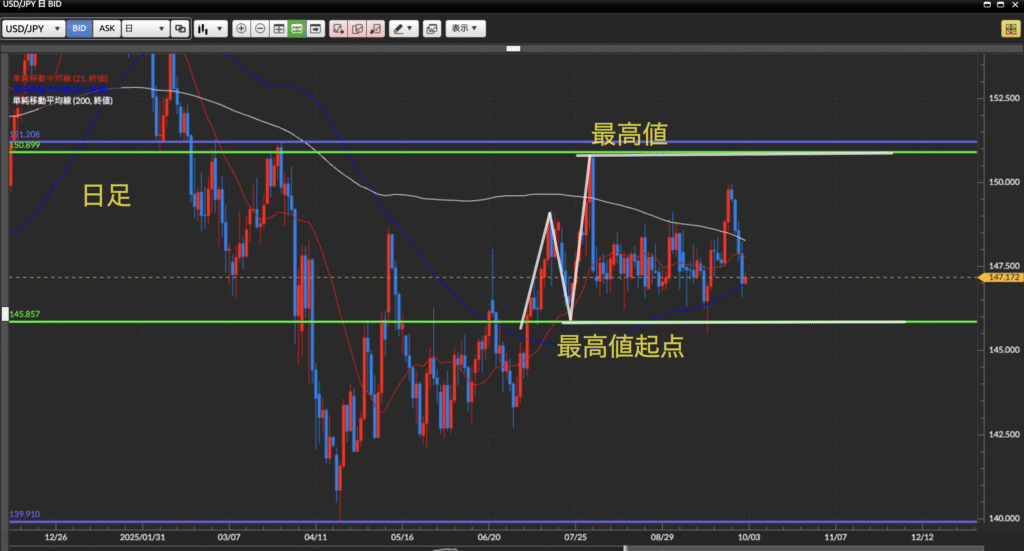Click the middle pink chart tool icon
Screen dimensions: 1024x551
tap(358, 29)
